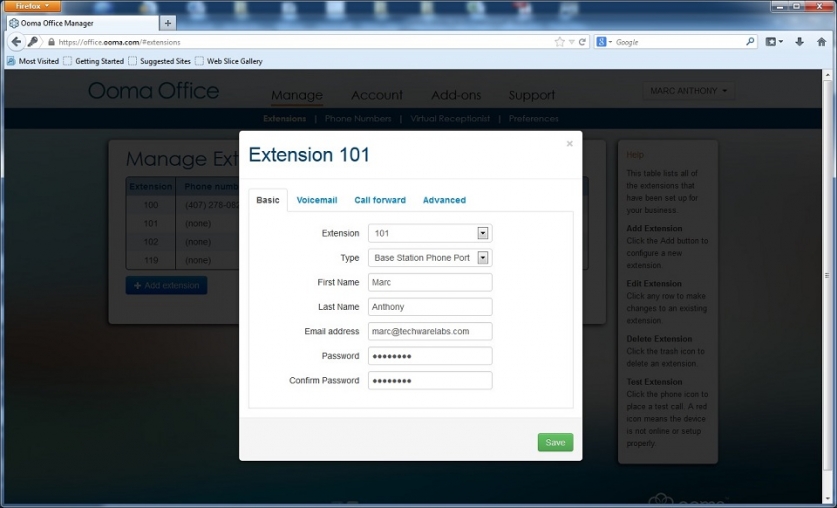Viewport: 837px width, 508px height.
Task: Switch to the Basic tab
Action: (x=268, y=200)
